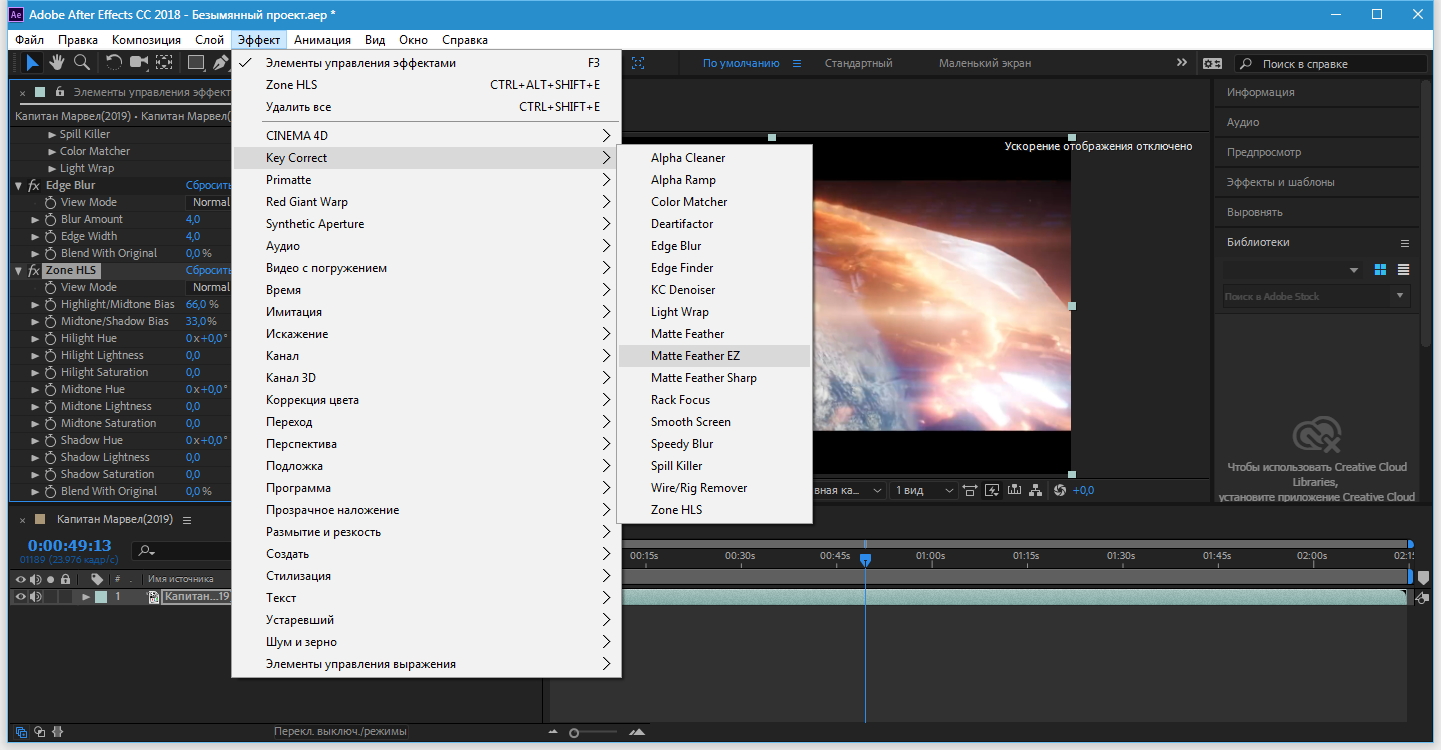Reset Zone HLS with Сбросить
Viewport: 1441px width, 750px height.
pyautogui.click(x=208, y=271)
